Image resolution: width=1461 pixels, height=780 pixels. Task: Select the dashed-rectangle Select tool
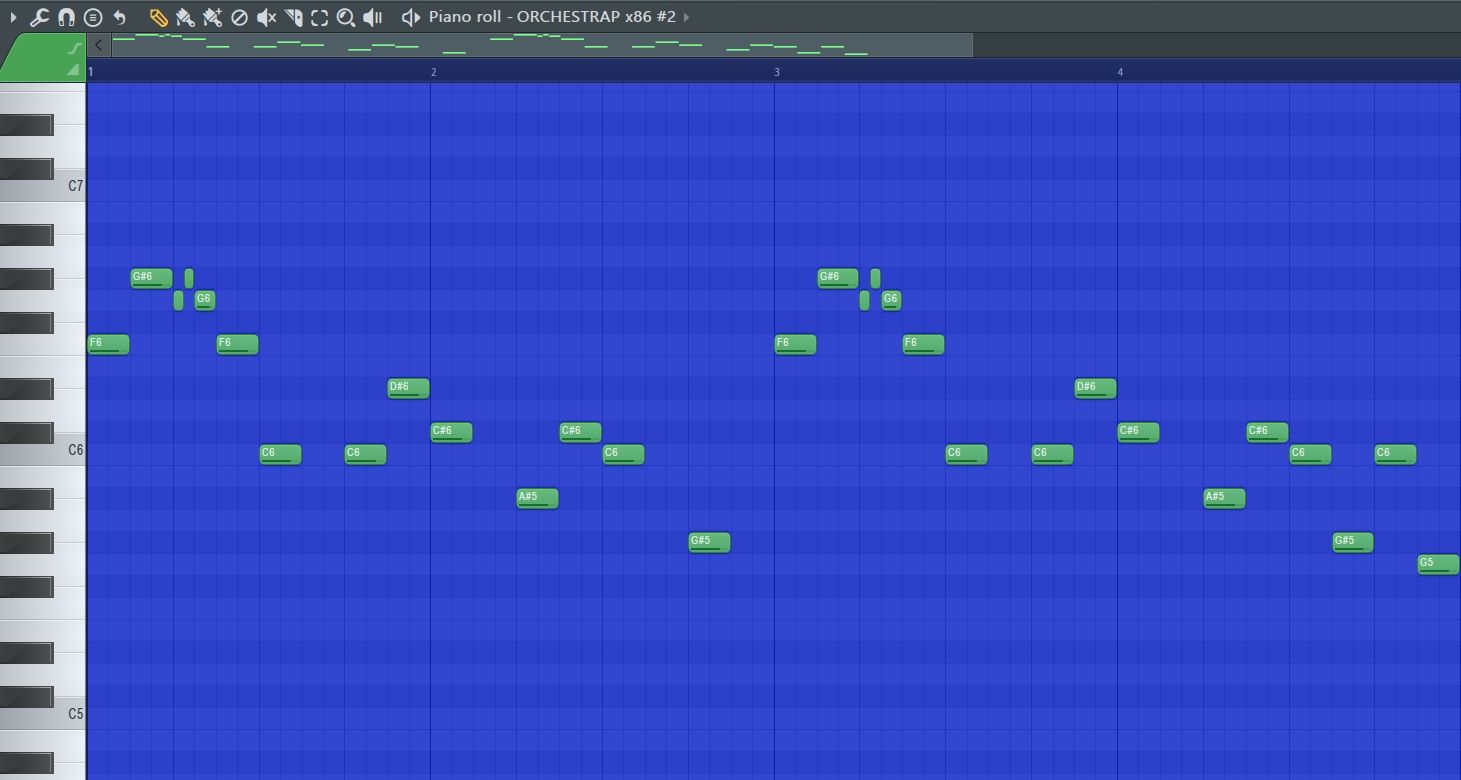[319, 17]
